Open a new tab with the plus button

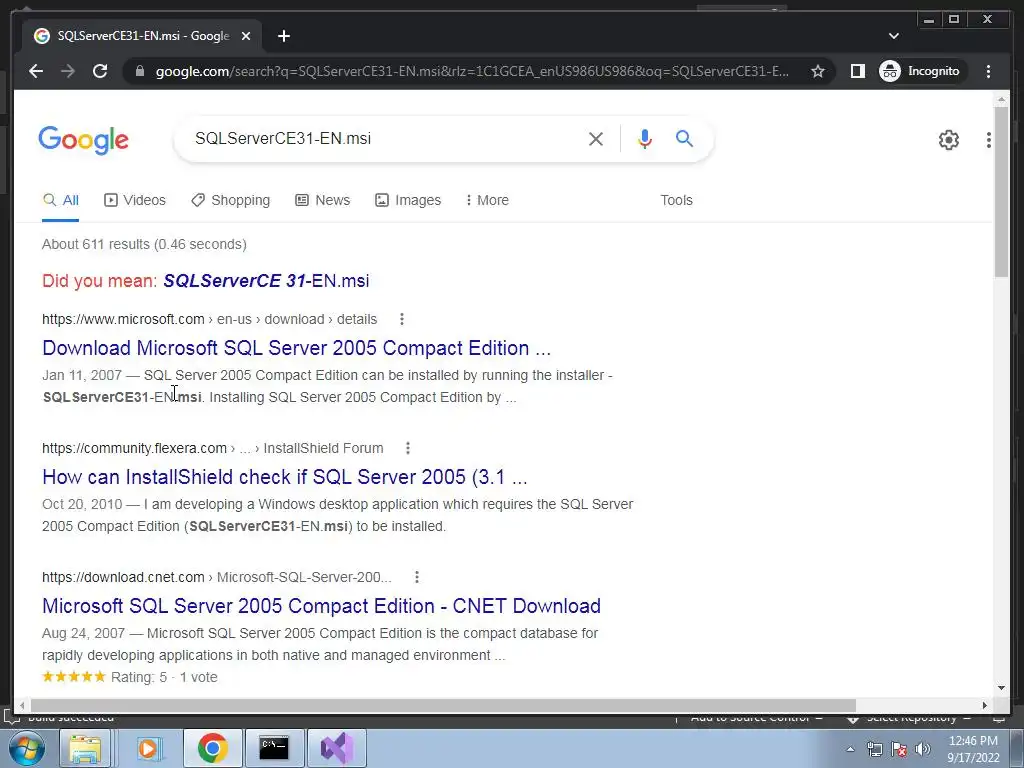(x=283, y=36)
